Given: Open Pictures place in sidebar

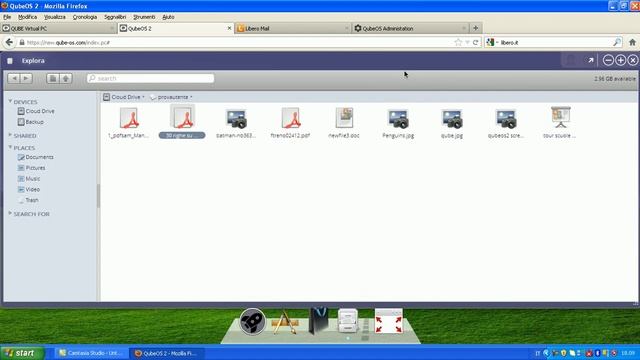Looking at the screenshot, I should [31, 168].
